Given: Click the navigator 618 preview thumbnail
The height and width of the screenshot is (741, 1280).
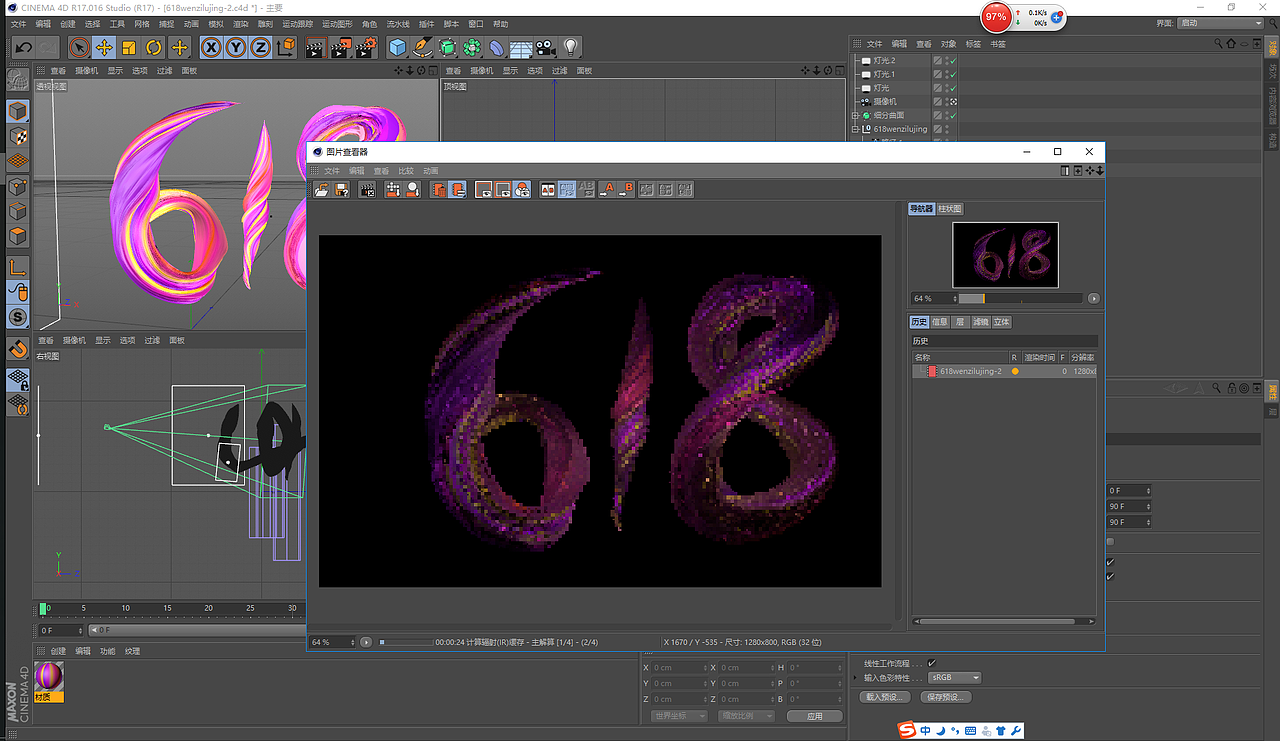Looking at the screenshot, I should point(1005,255).
